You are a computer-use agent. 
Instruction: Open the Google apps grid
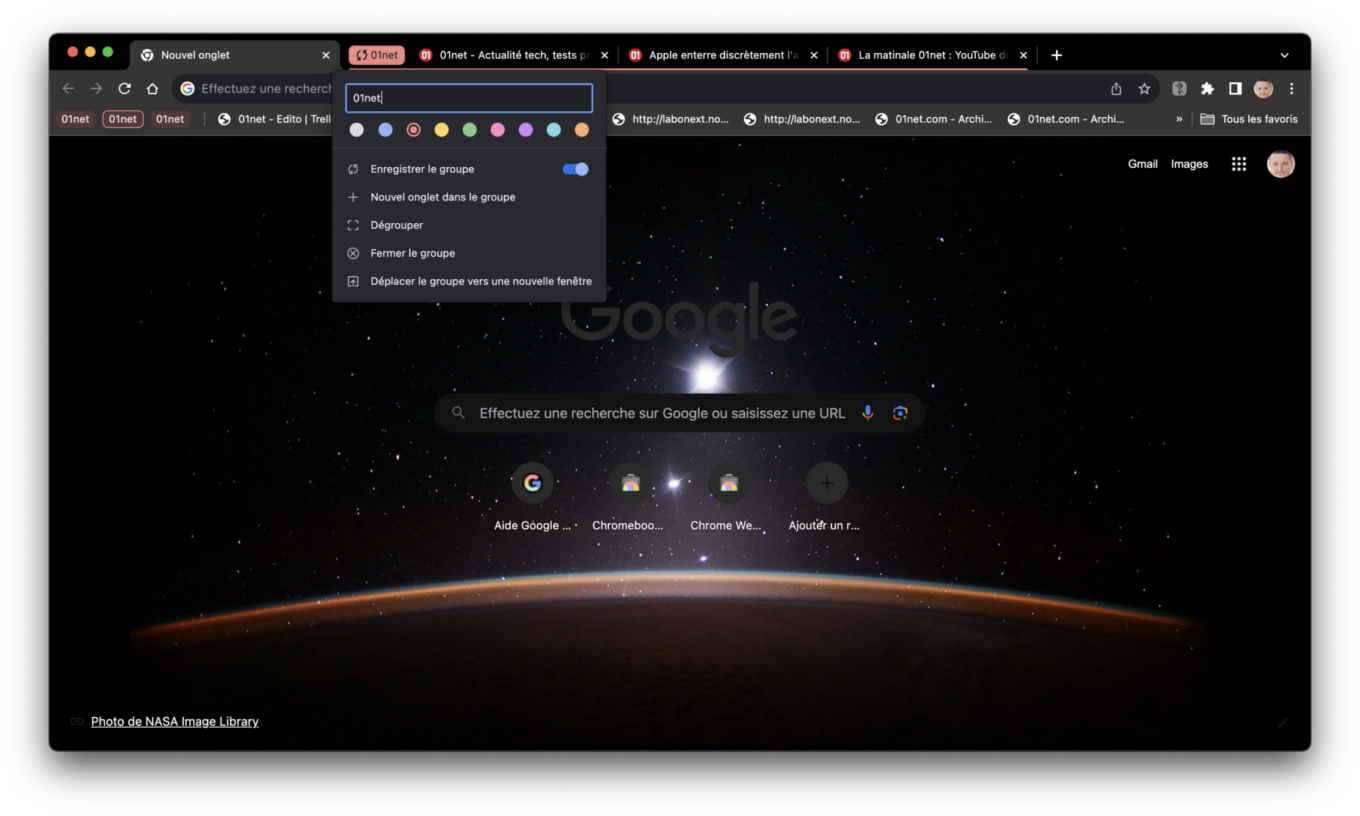[1238, 164]
